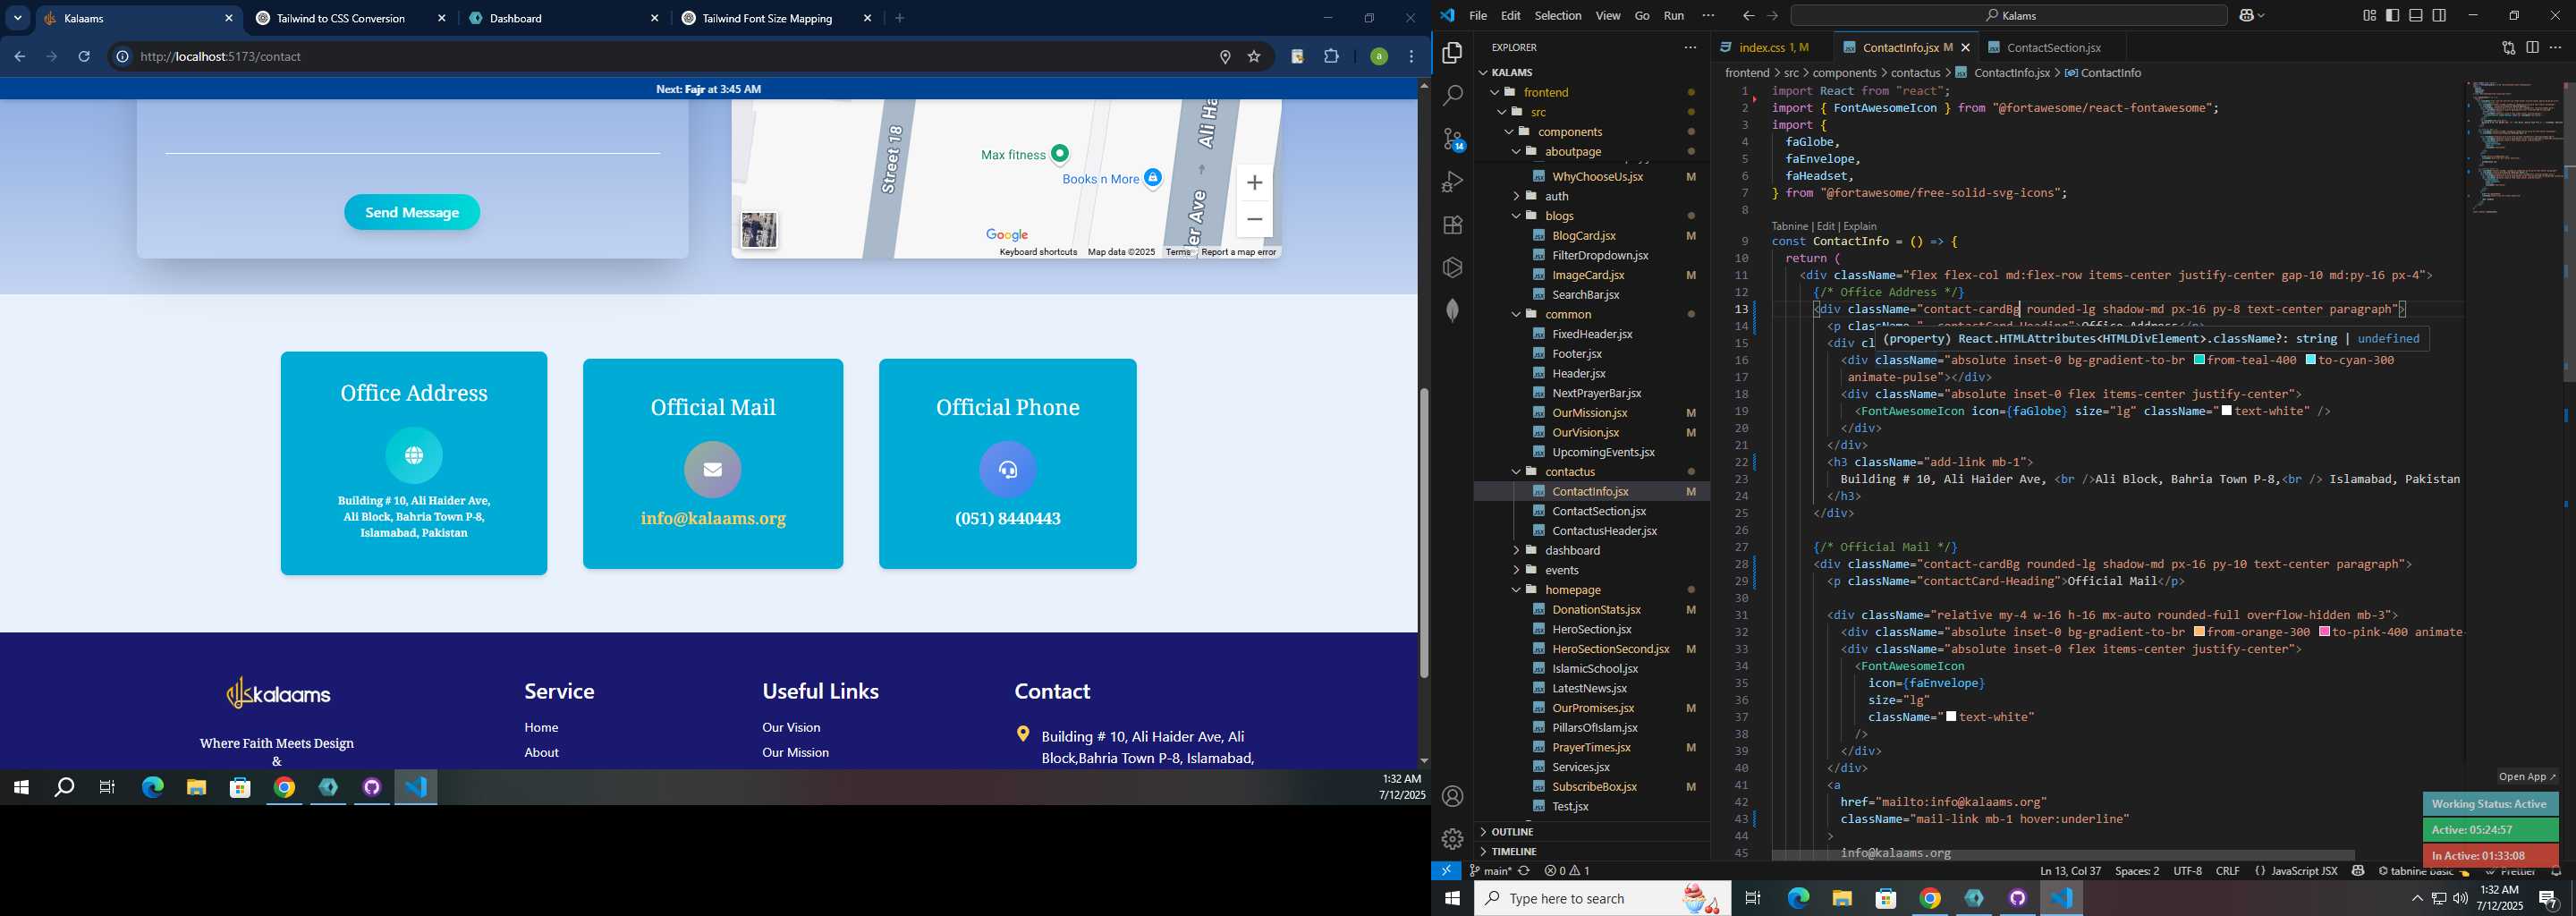Go back using VS Code title bar arrow
The image size is (2576, 916).
[1748, 16]
